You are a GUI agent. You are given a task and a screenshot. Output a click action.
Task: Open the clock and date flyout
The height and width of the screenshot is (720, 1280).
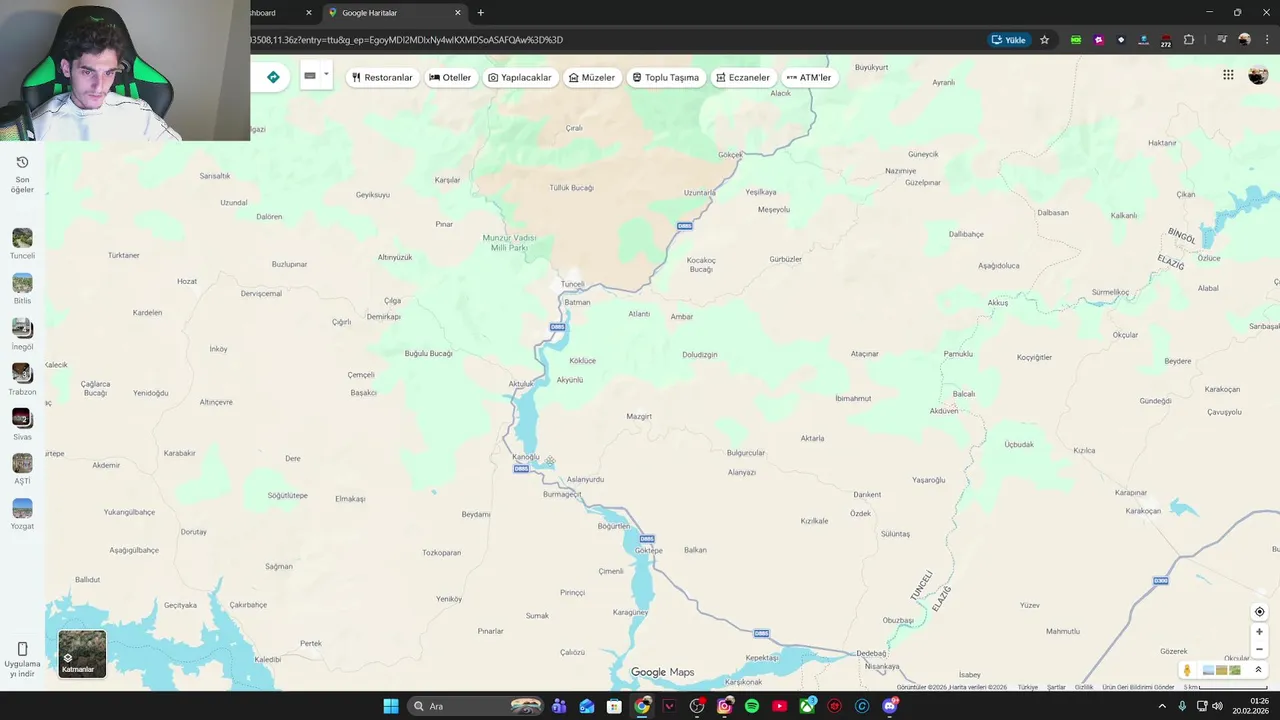tap(1251, 706)
